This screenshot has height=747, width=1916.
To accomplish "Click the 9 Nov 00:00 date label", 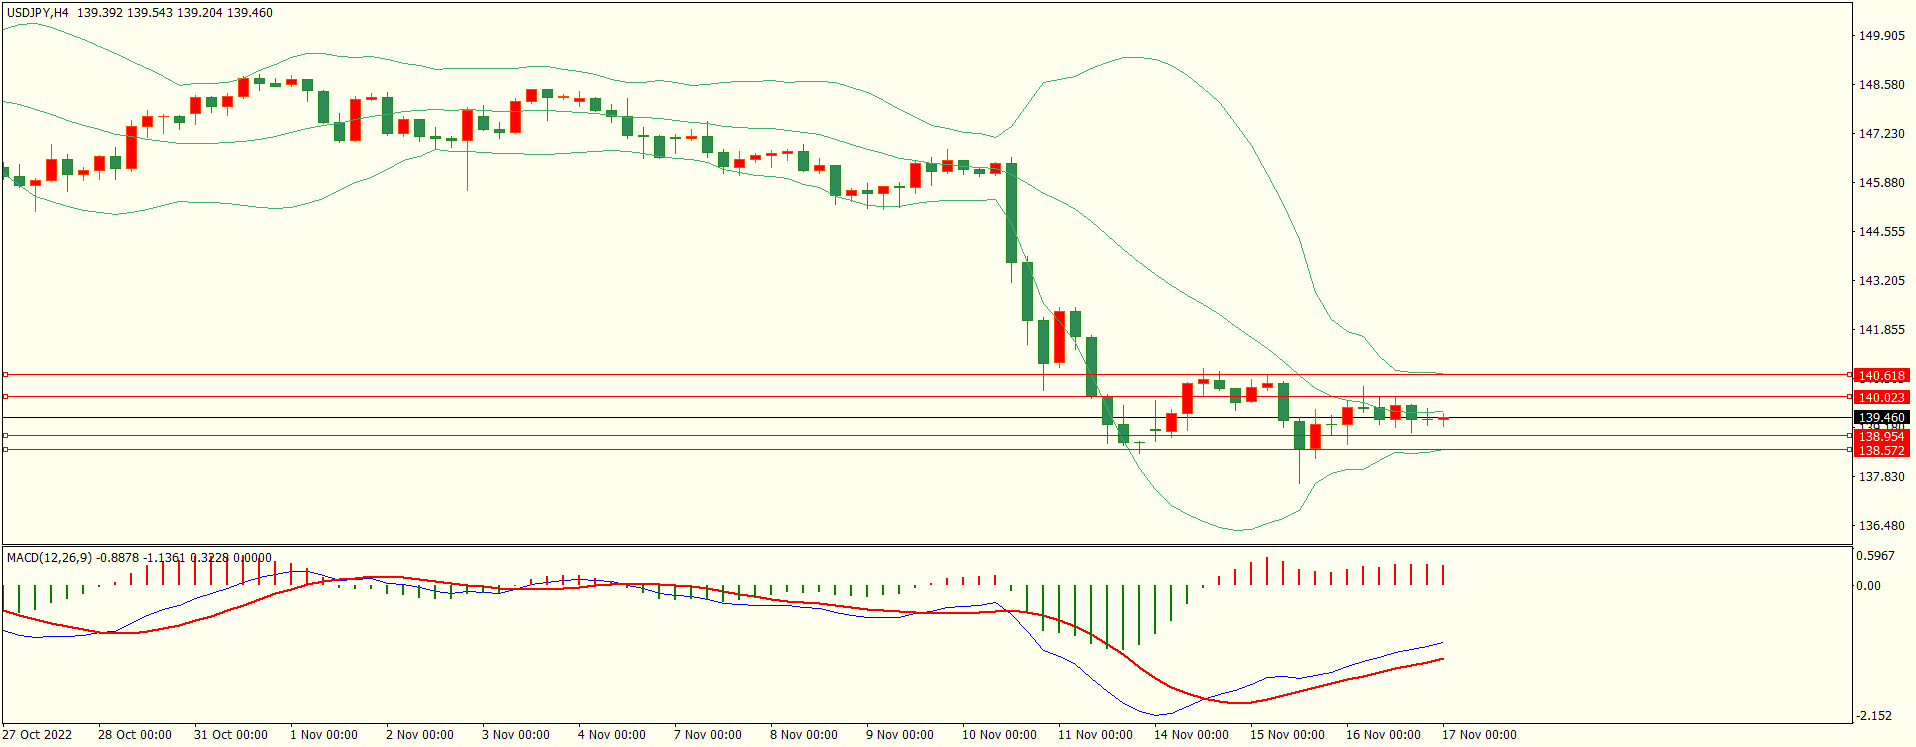I will (900, 735).
